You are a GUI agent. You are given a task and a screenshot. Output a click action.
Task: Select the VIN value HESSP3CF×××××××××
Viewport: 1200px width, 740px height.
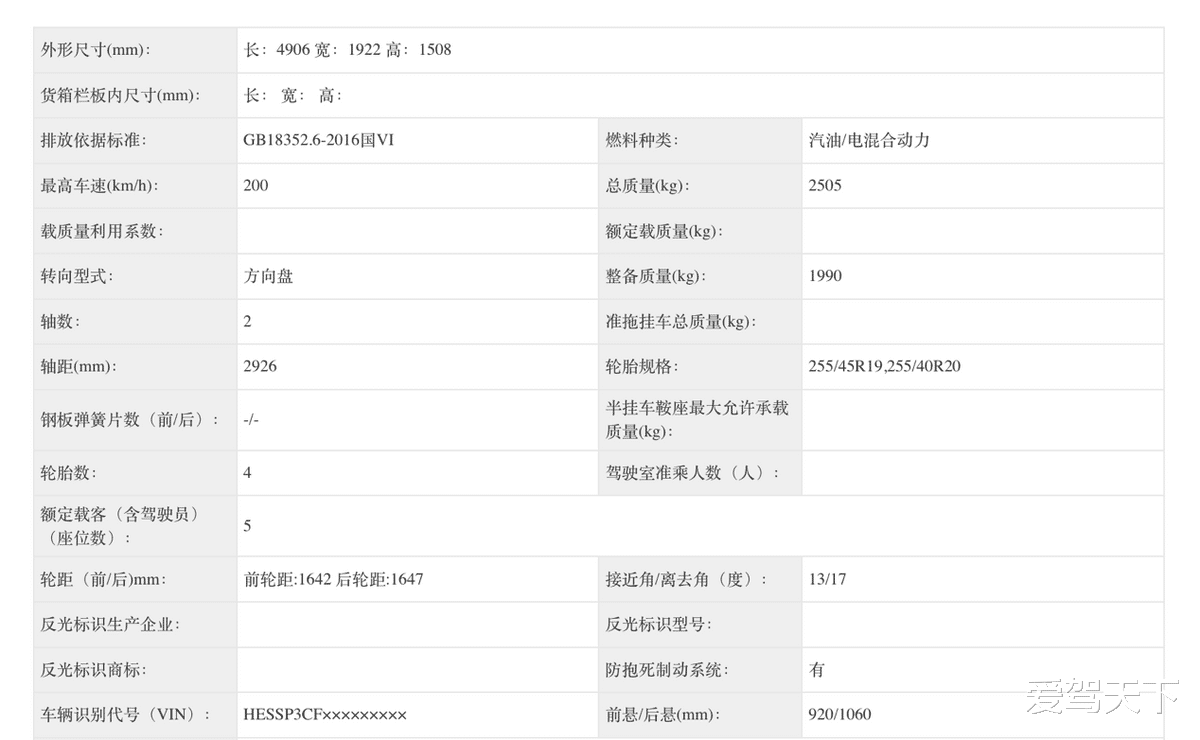click(325, 715)
